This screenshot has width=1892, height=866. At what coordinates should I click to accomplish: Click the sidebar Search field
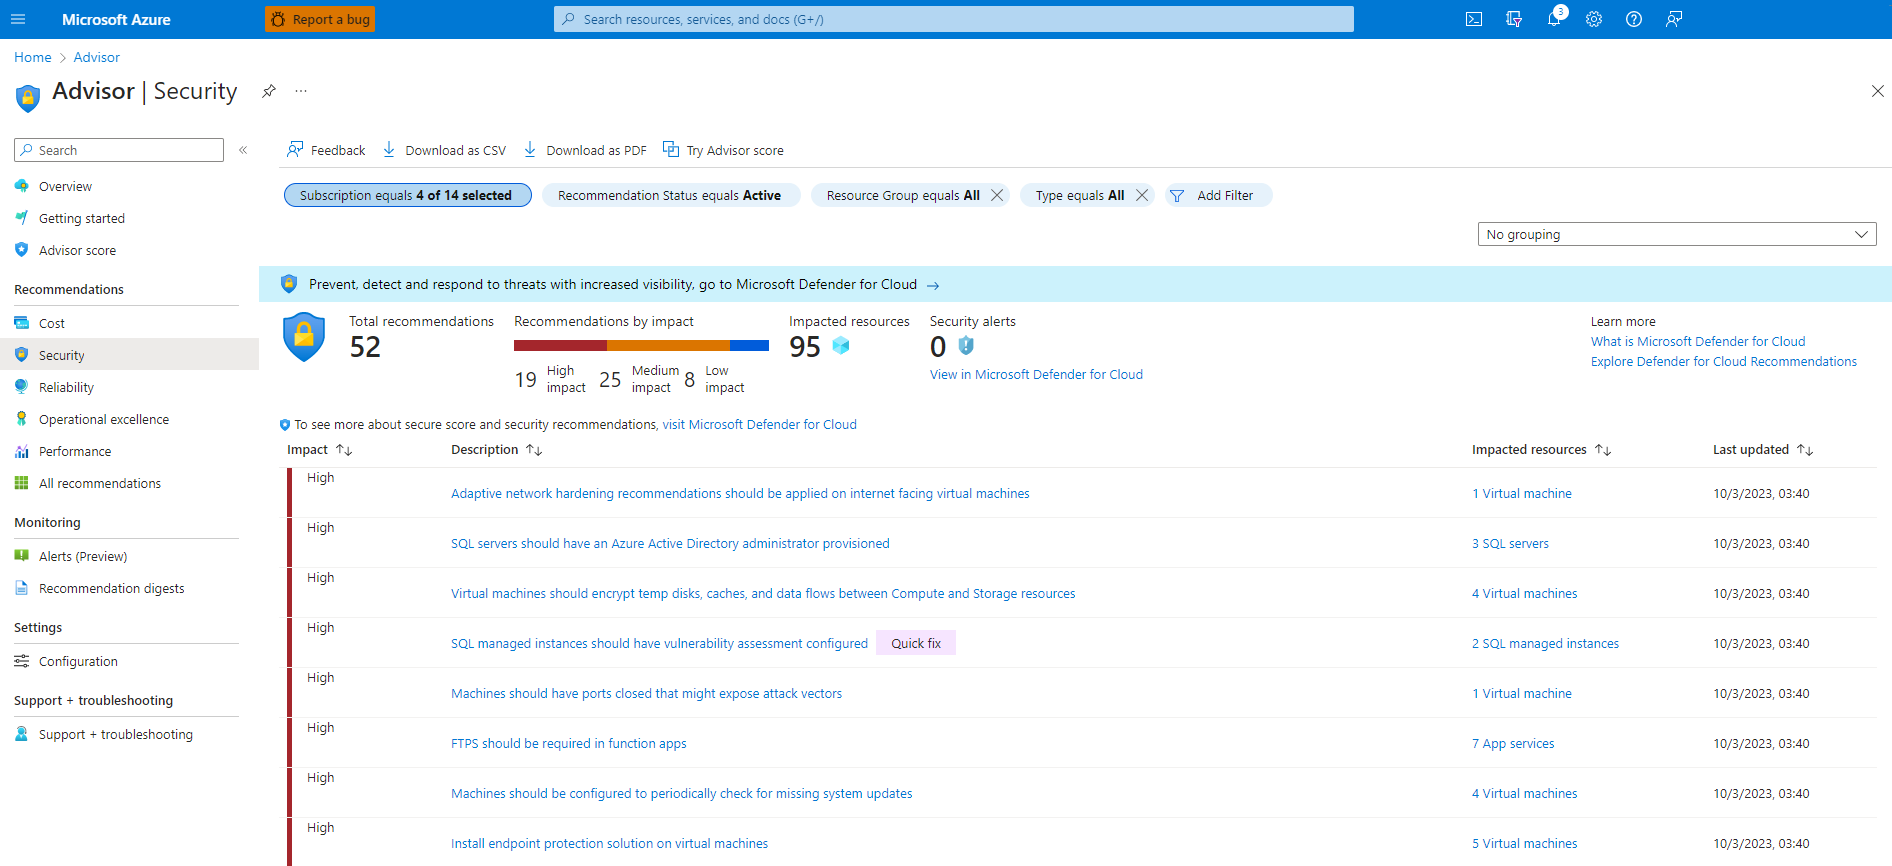(119, 150)
